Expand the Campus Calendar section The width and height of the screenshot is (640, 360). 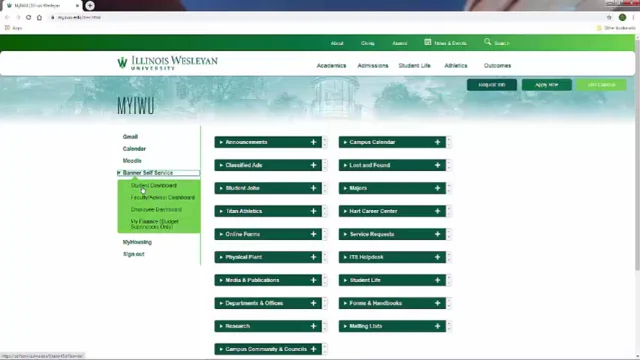pyautogui.click(x=392, y=142)
